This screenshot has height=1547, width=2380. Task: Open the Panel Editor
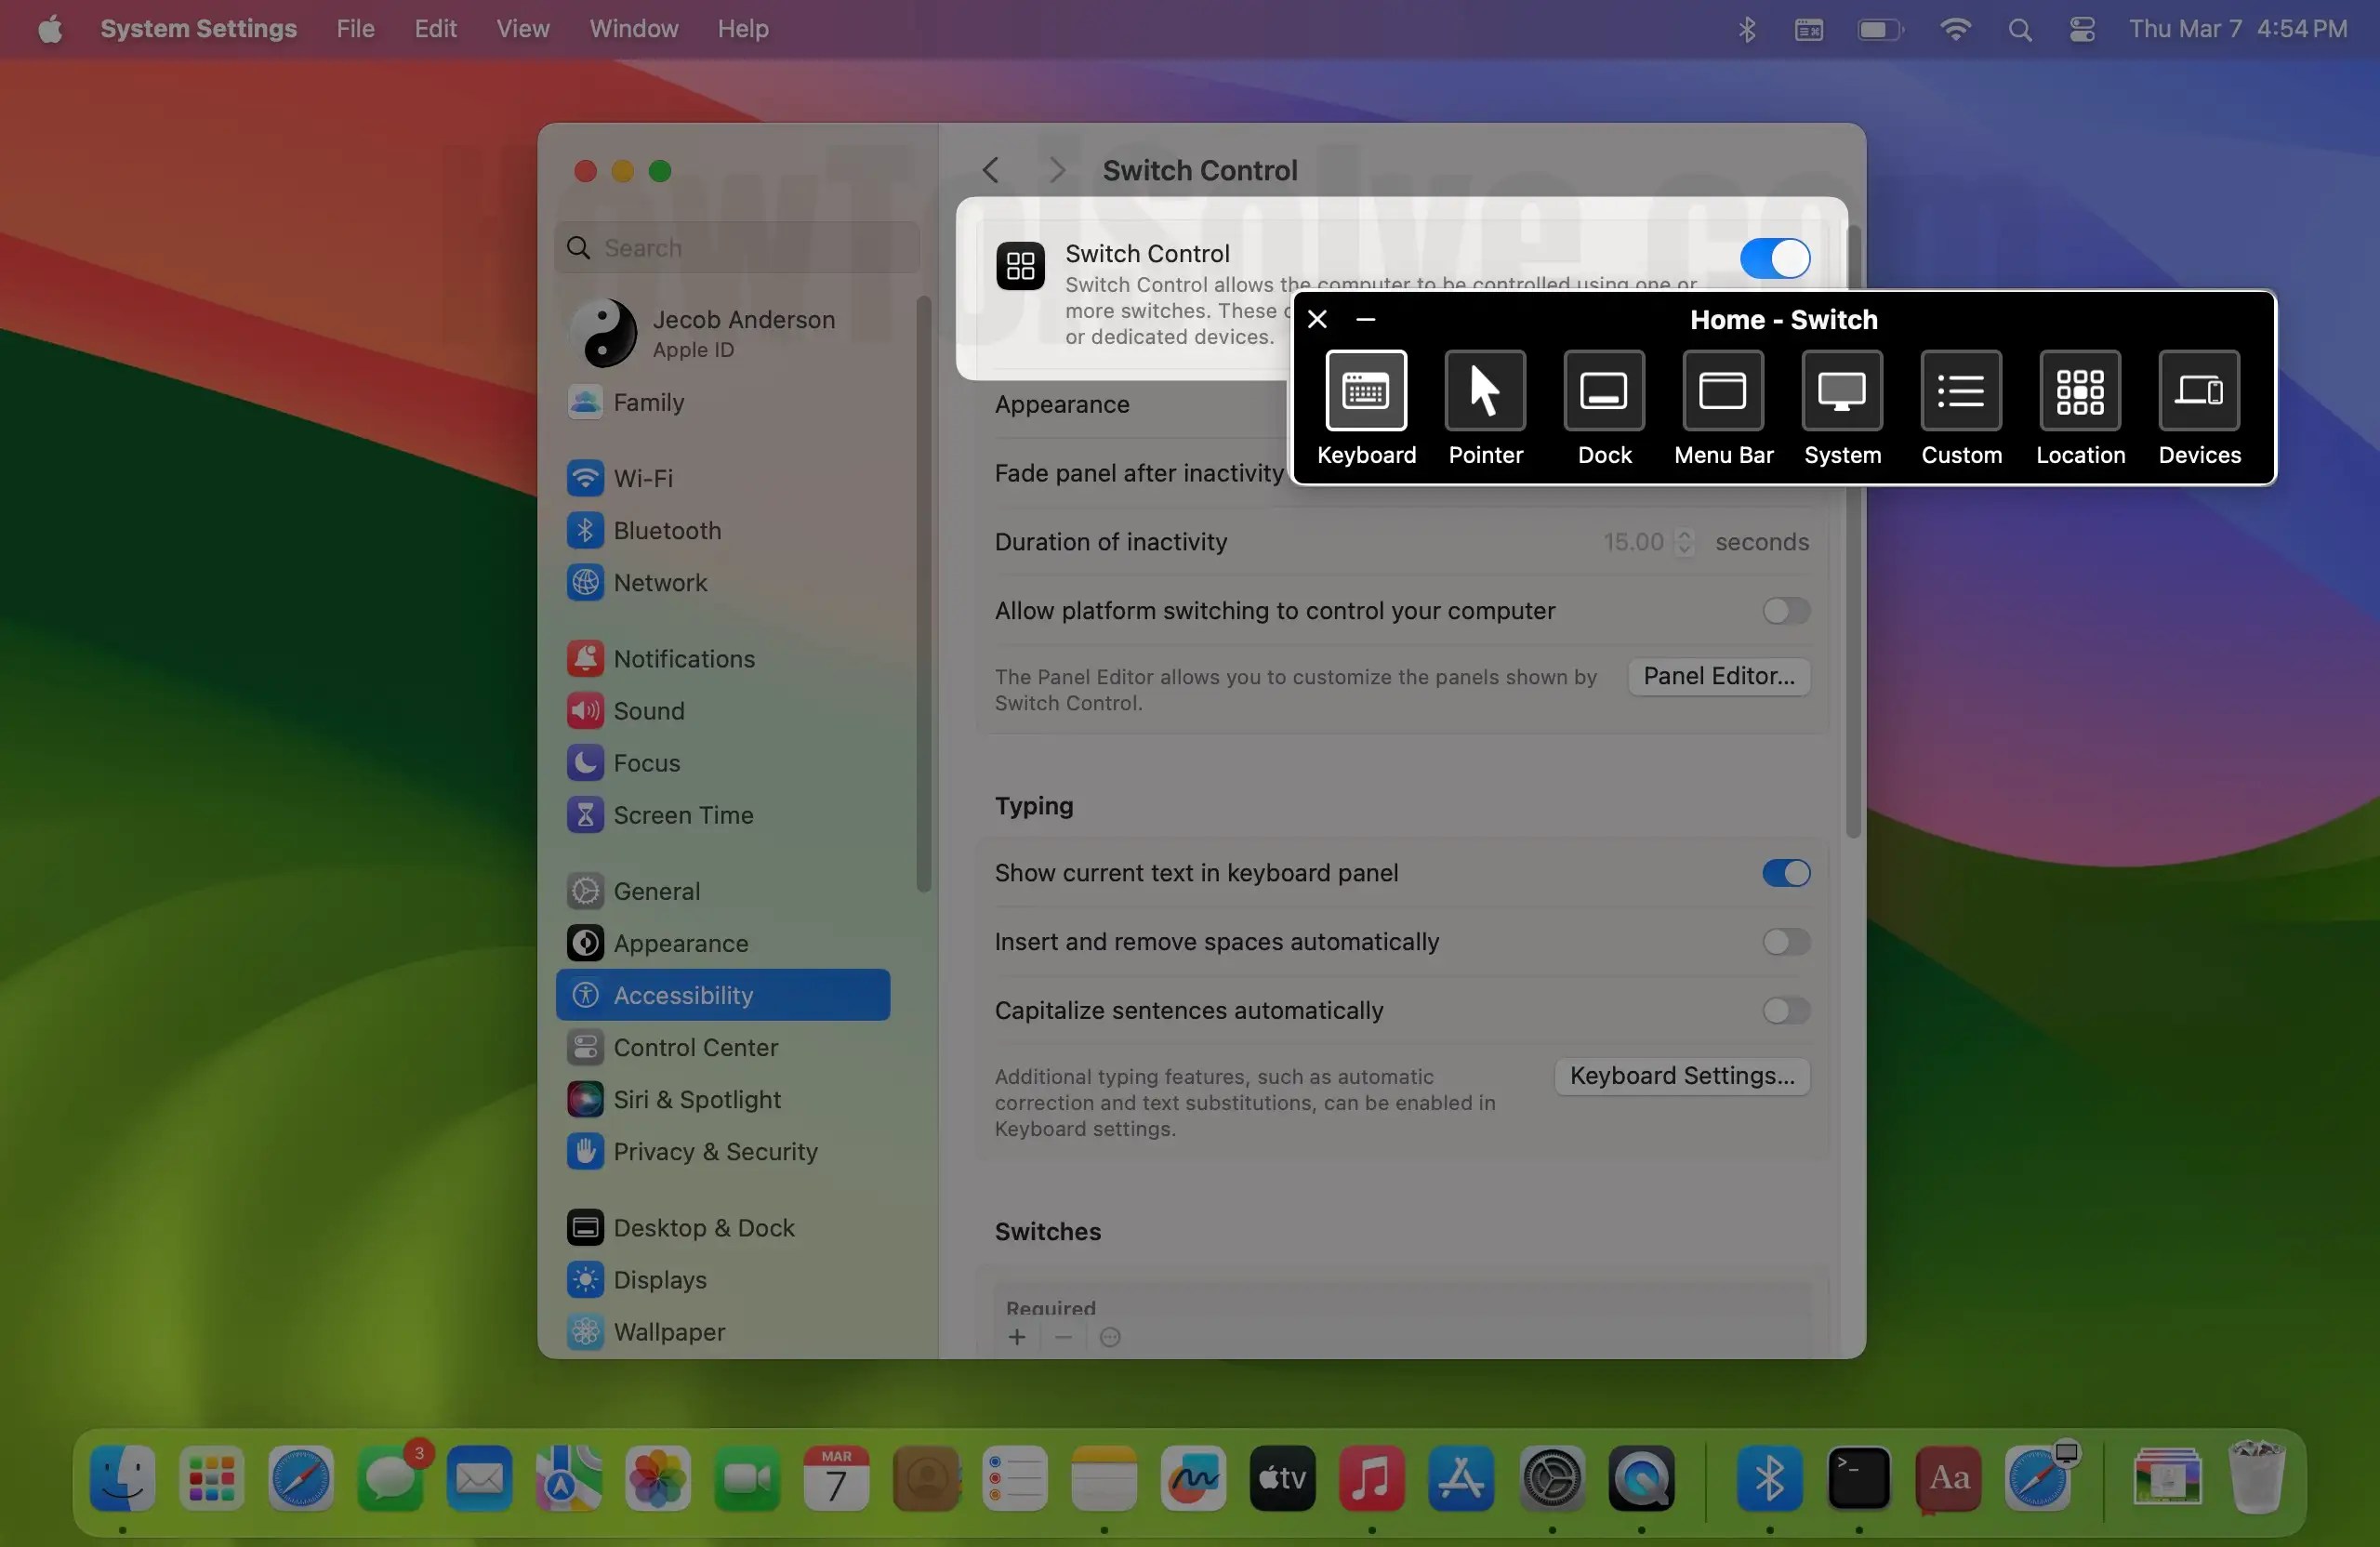click(x=1717, y=676)
